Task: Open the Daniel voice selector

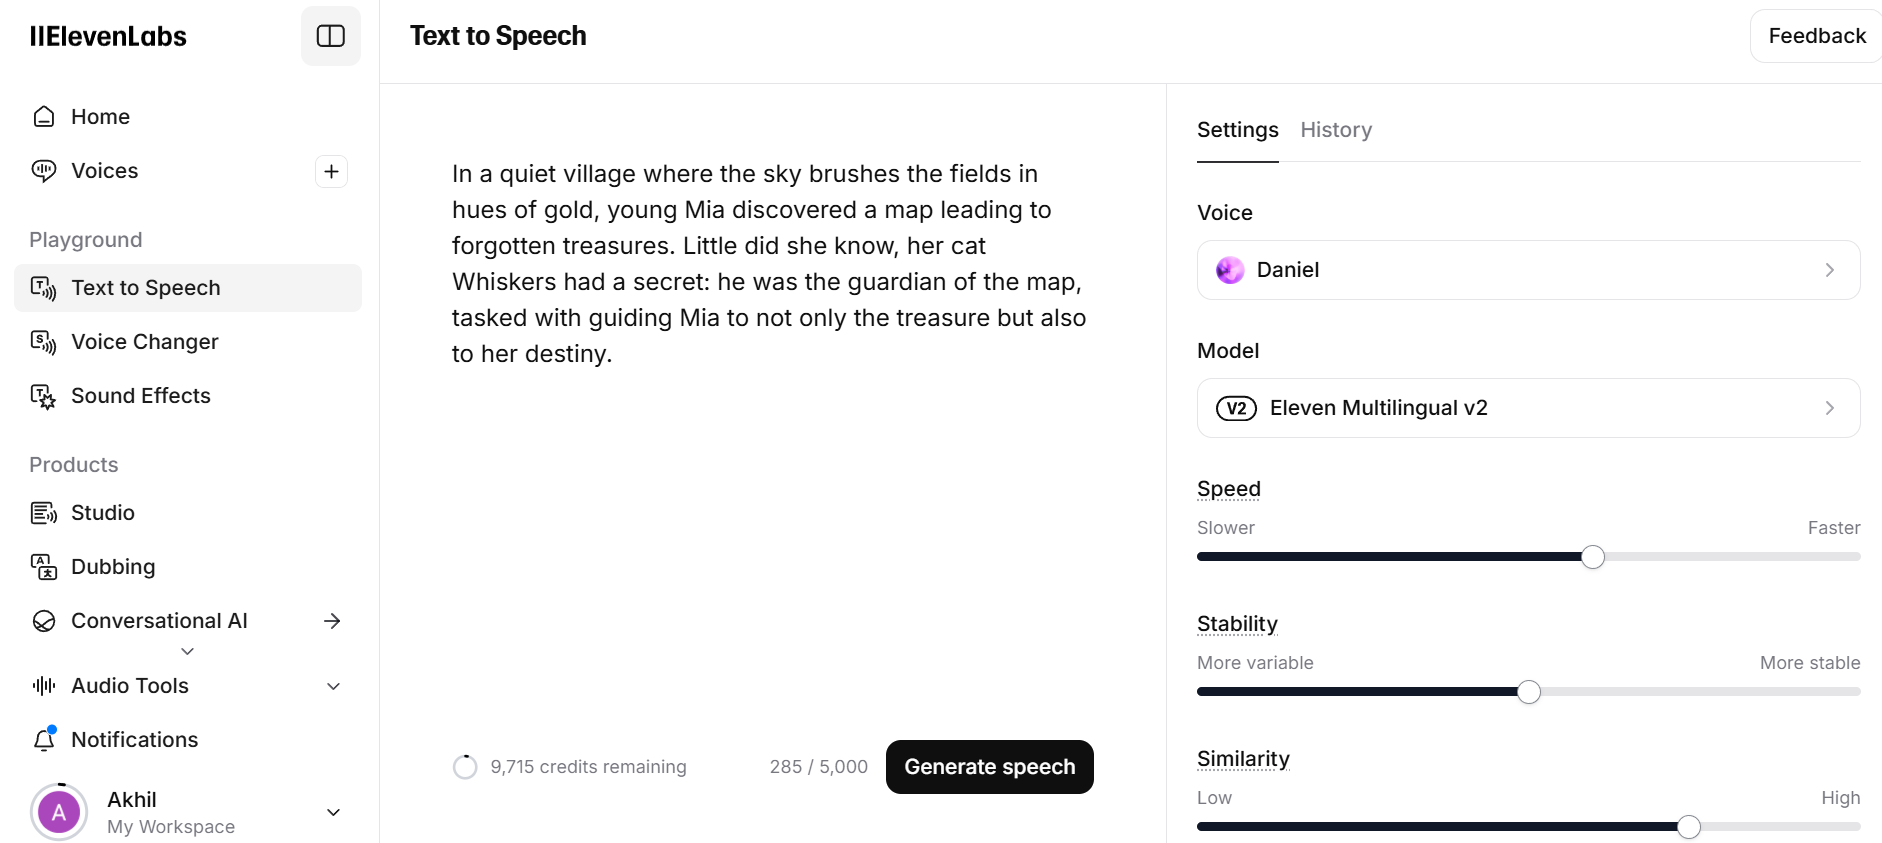Action: tap(1528, 270)
